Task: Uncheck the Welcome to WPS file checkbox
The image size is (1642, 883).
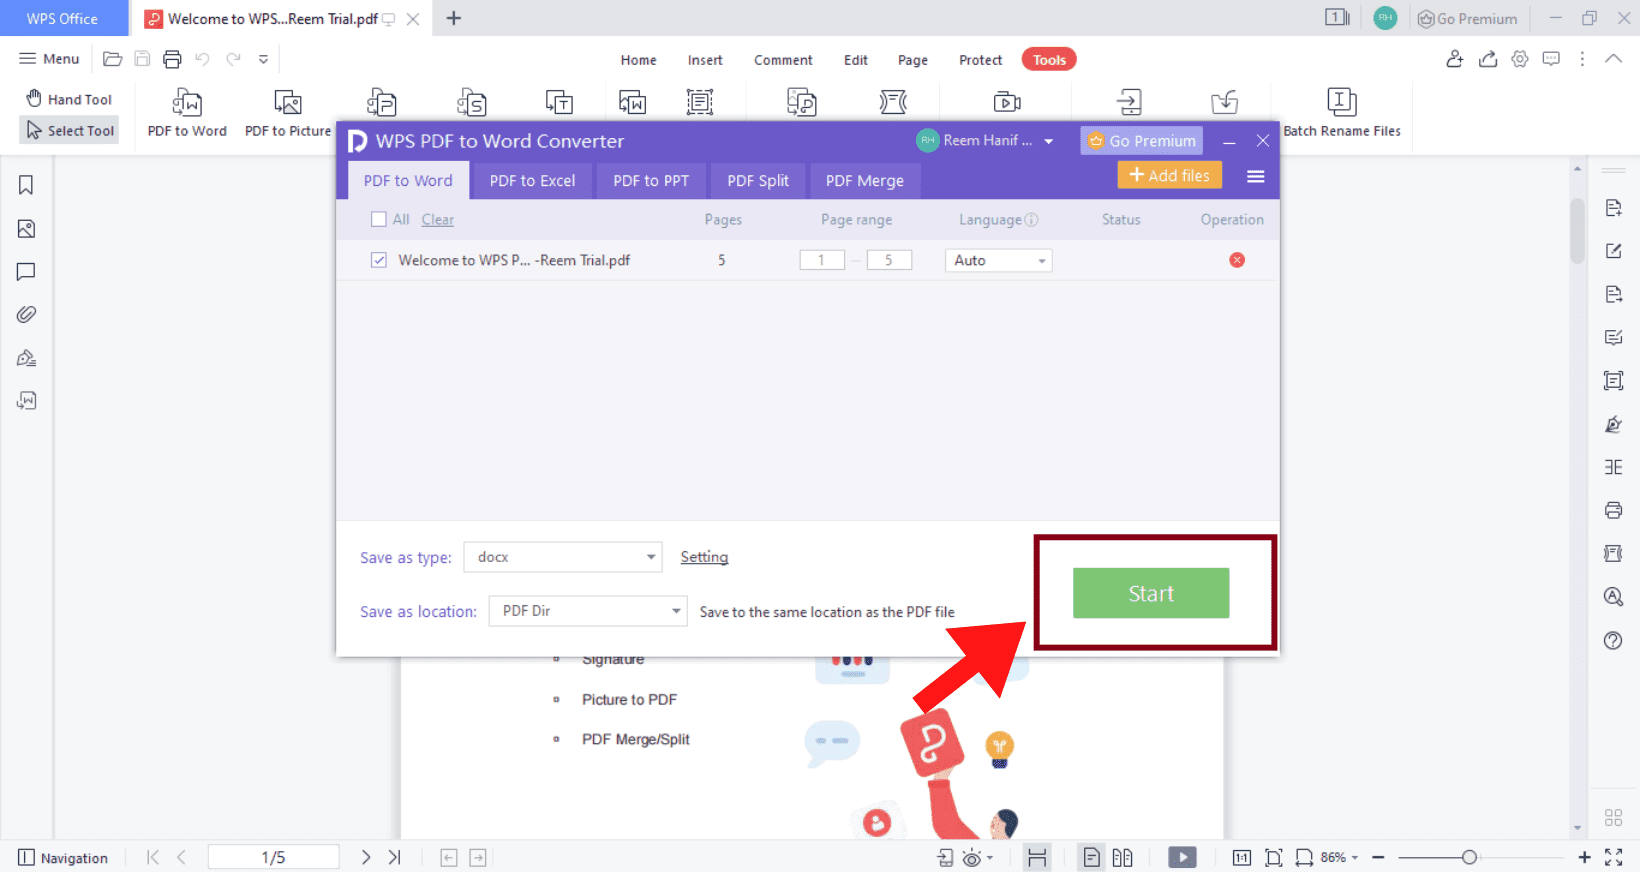Action: 379,261
